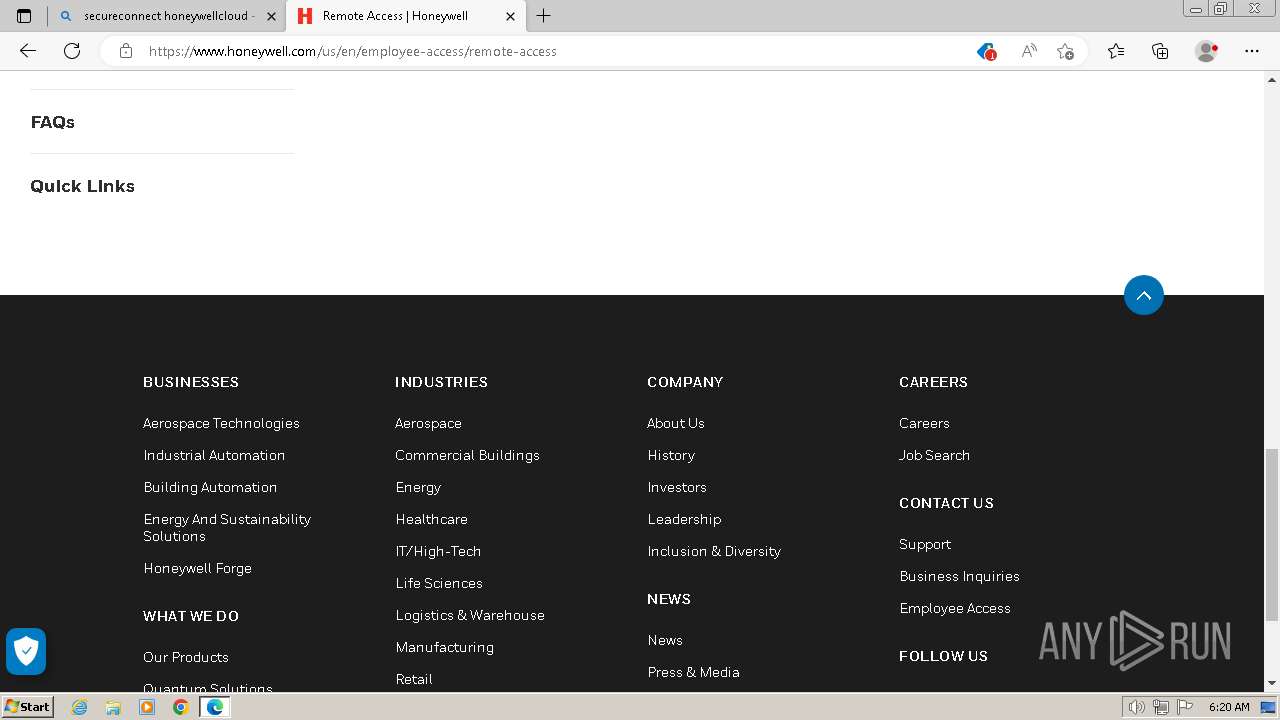This screenshot has height=720, width=1280.
Task: Open the Energy industry link
Action: tap(418, 487)
